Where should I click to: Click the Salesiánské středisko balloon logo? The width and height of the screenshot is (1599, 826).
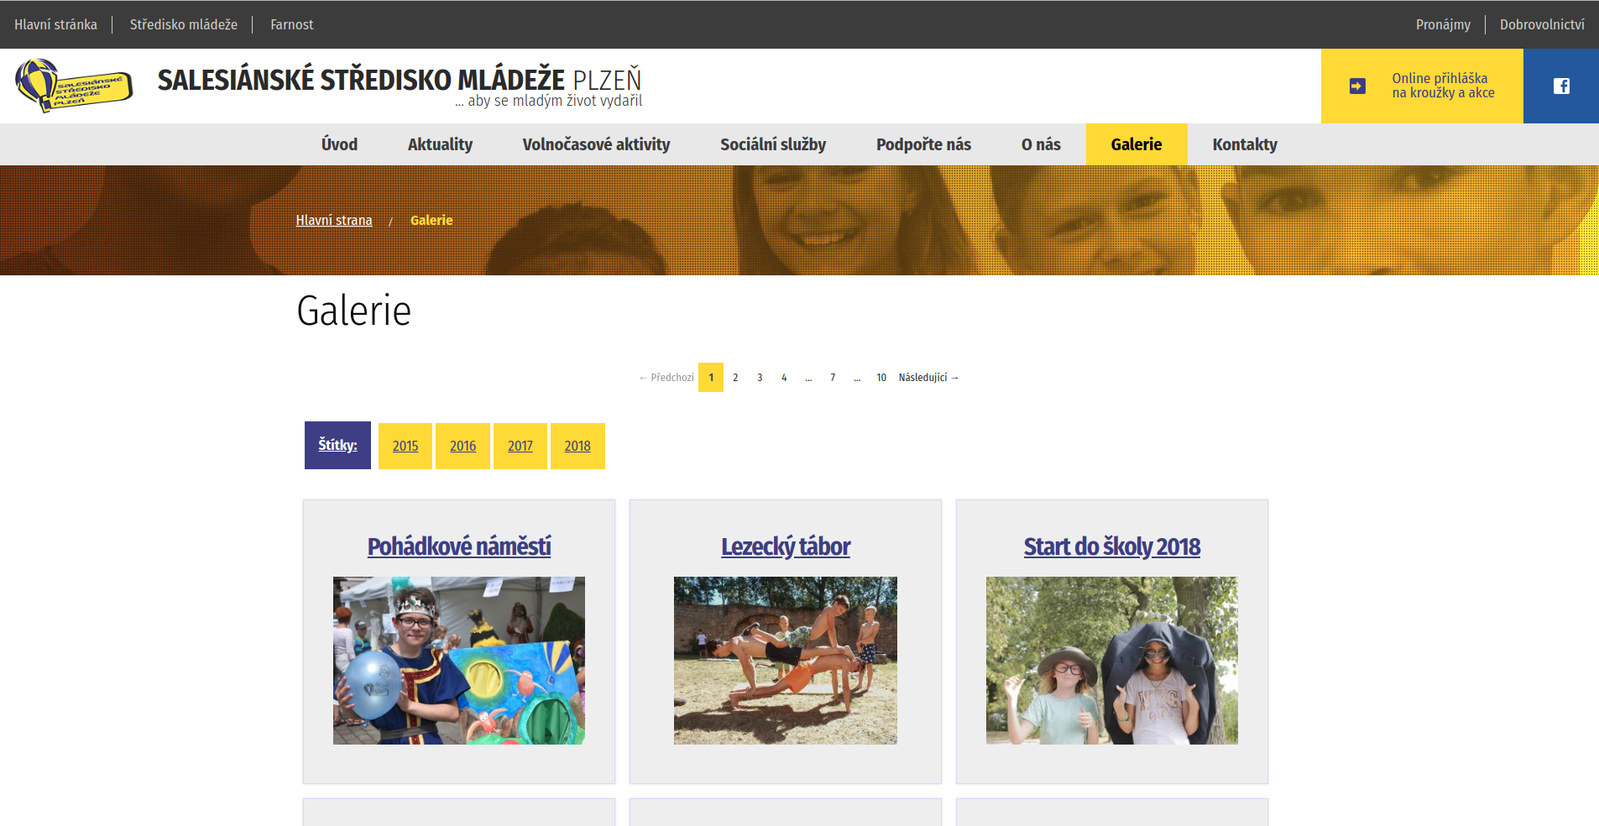pyautogui.click(x=74, y=86)
